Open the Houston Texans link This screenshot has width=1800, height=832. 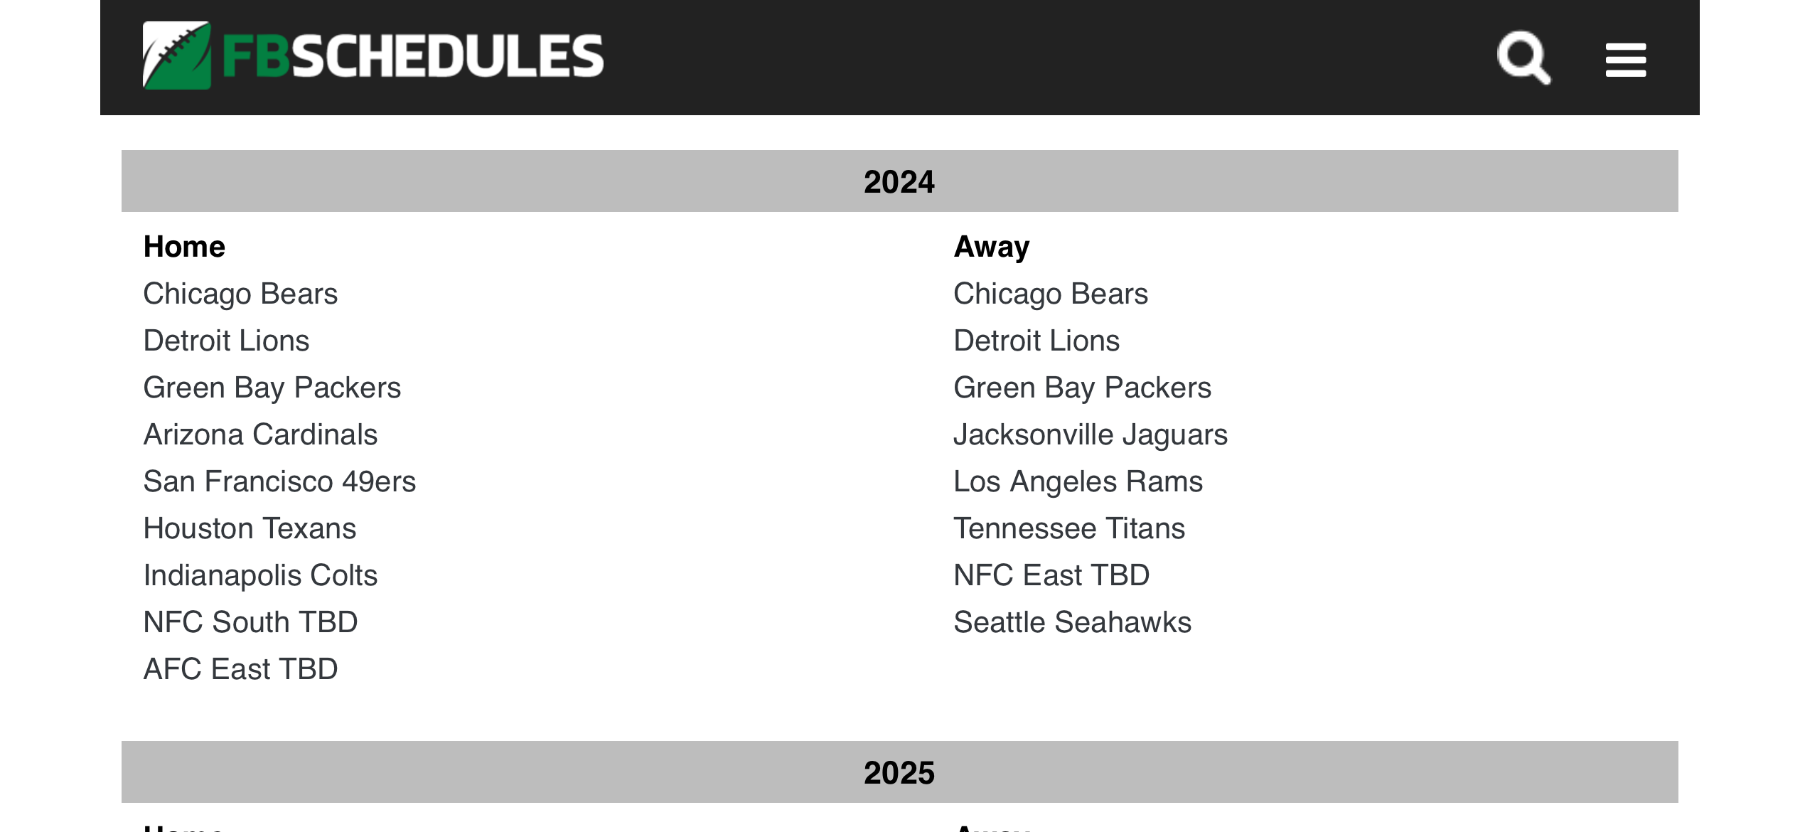pyautogui.click(x=249, y=529)
